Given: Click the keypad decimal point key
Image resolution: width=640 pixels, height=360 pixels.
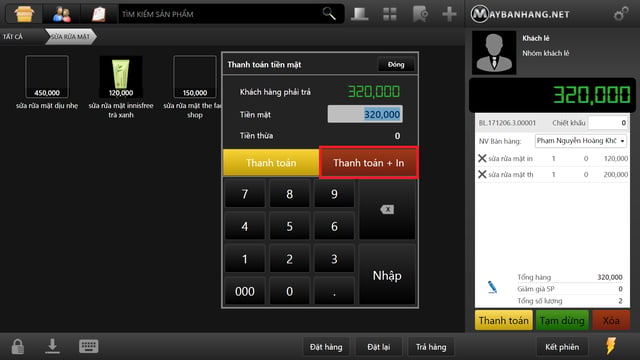Looking at the screenshot, I should [334, 291].
